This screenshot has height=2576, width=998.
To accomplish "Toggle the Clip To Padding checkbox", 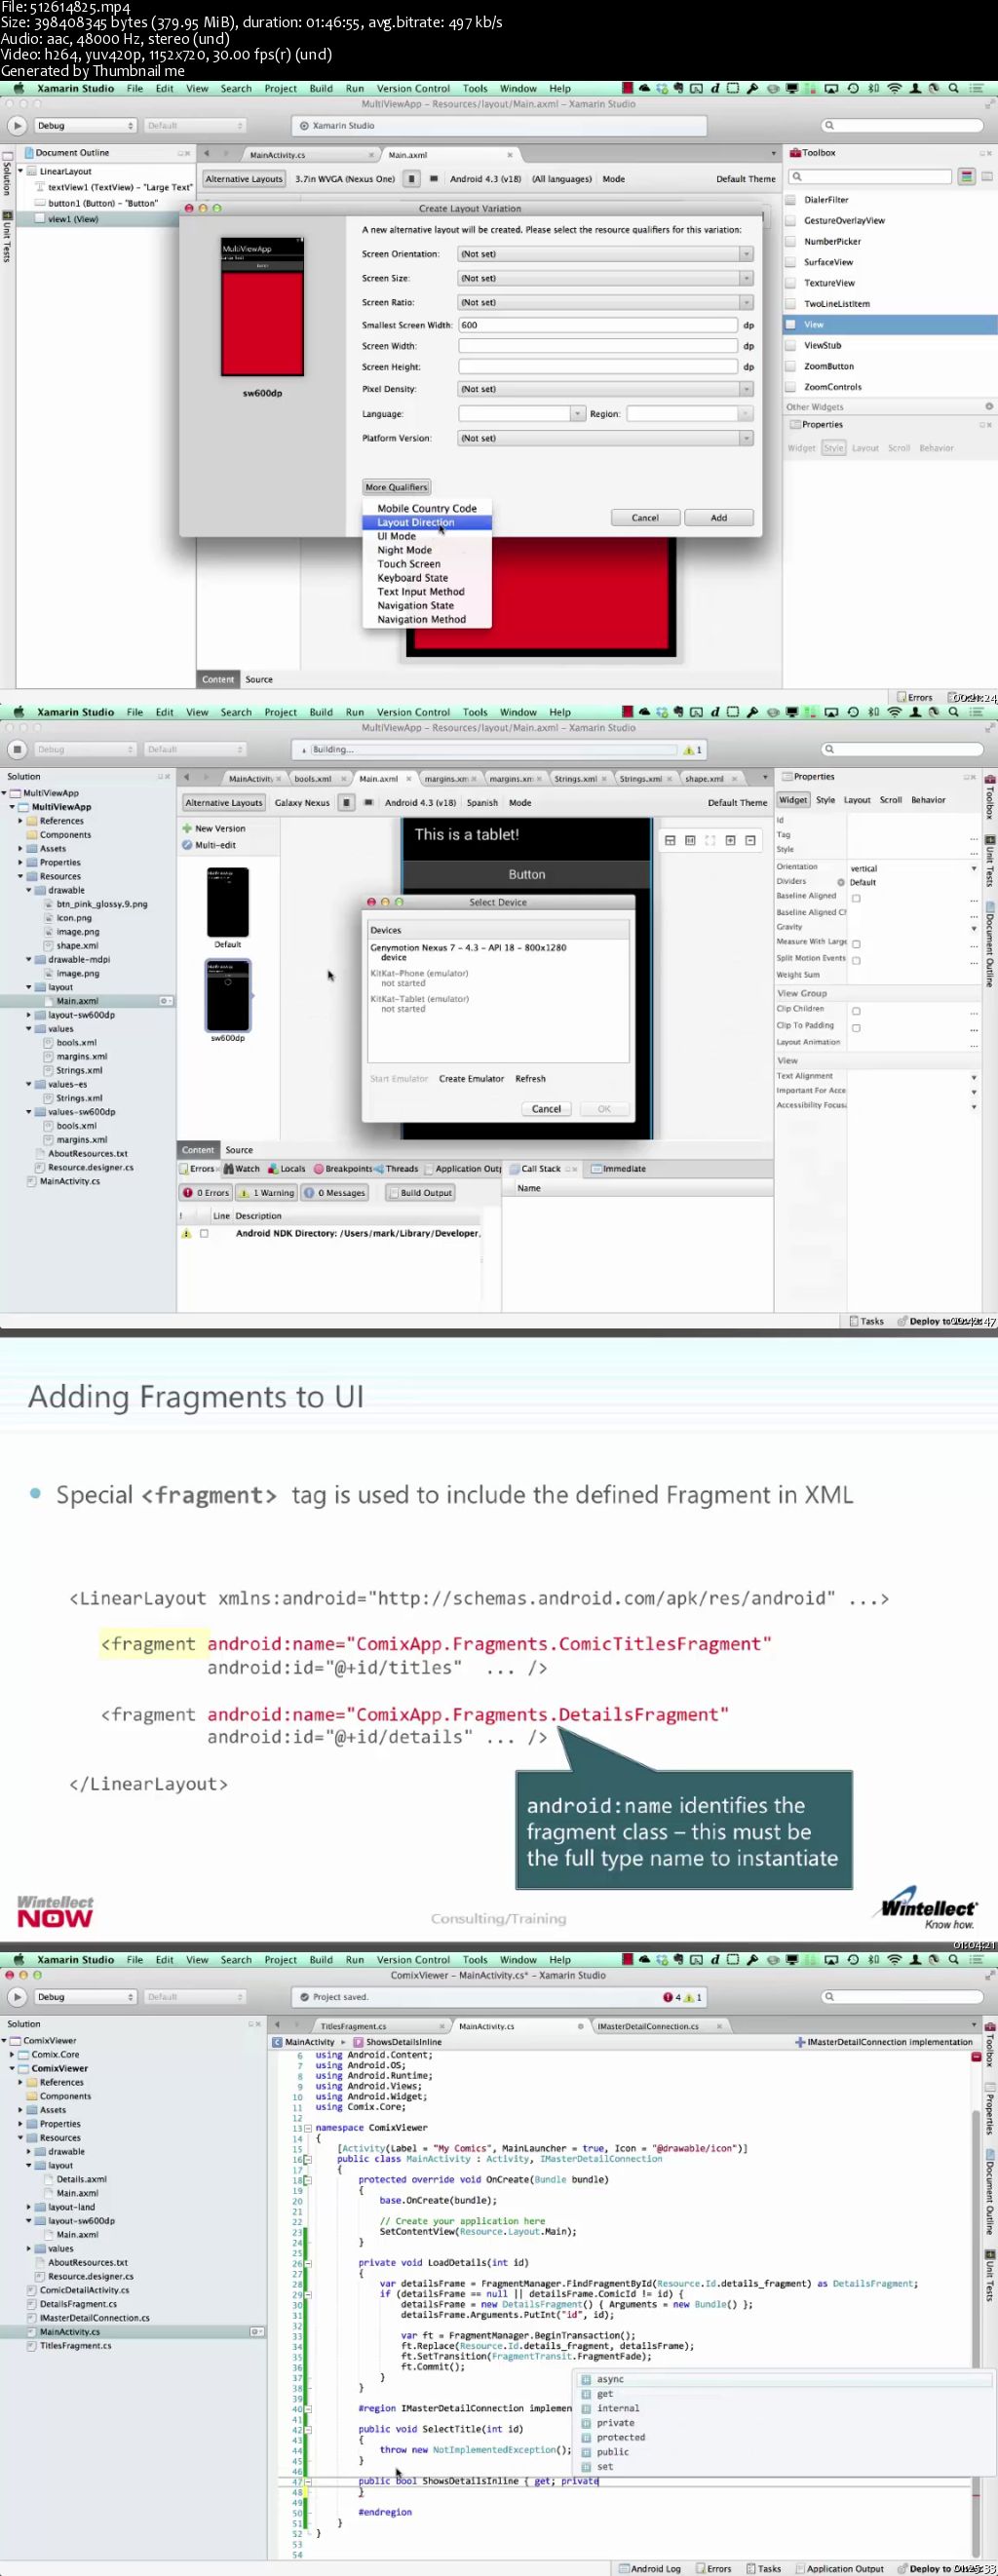I will (856, 1028).
